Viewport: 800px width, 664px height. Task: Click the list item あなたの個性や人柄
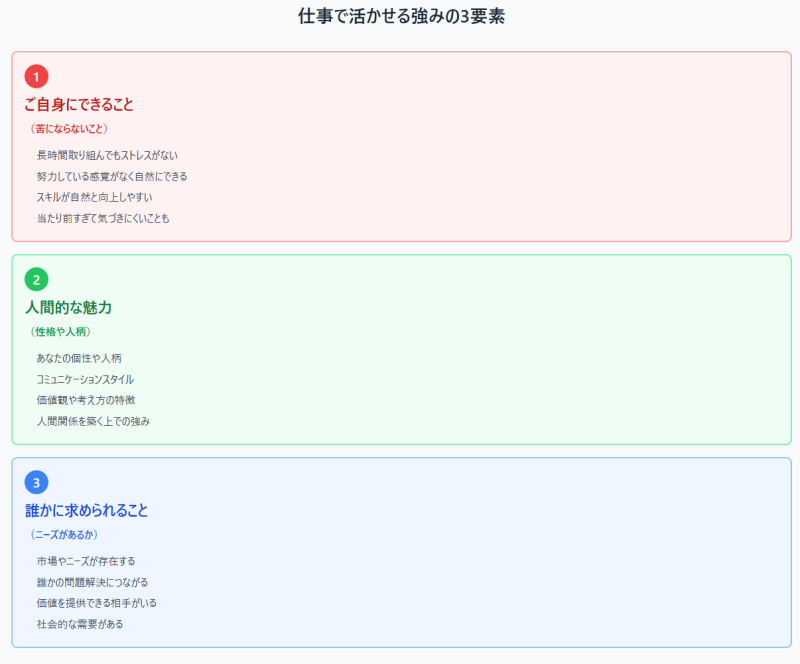click(x=79, y=358)
